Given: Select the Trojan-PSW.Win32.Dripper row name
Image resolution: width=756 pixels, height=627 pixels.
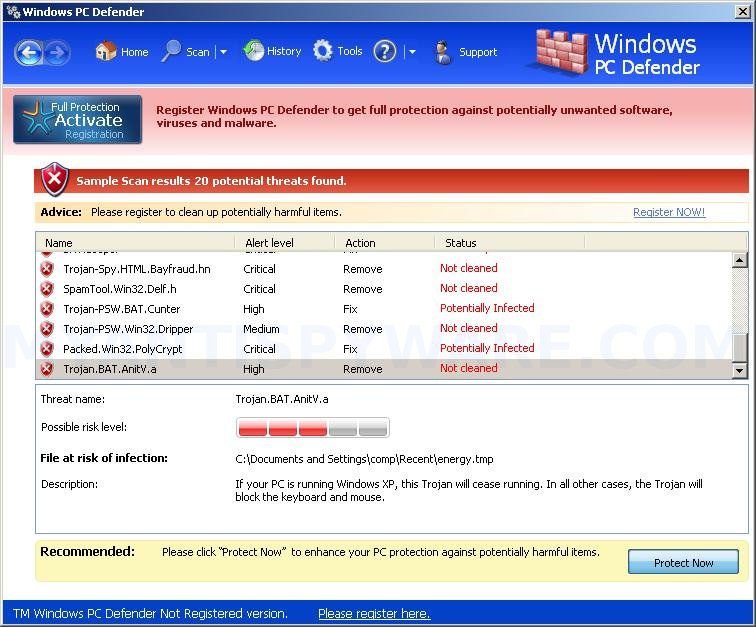Looking at the screenshot, I should coord(128,329).
